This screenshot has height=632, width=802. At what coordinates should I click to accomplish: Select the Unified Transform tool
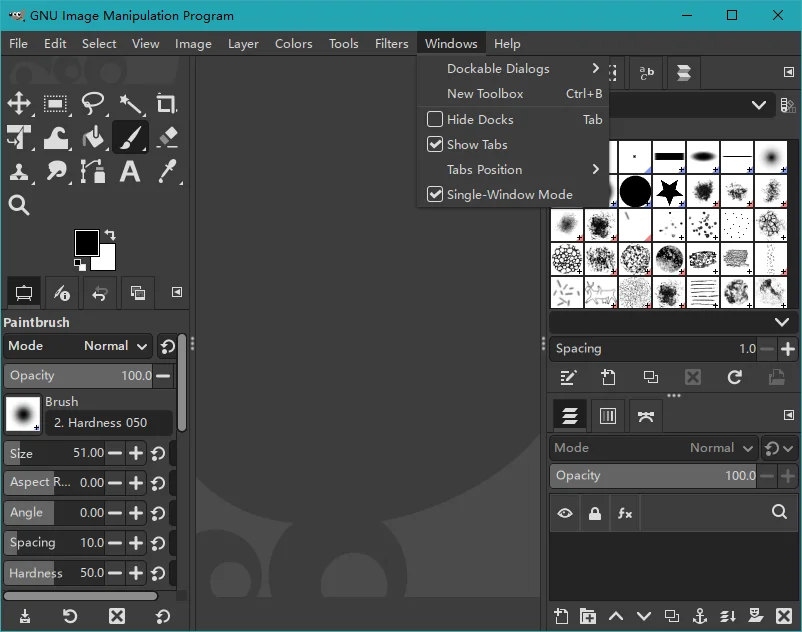pyautogui.click(x=19, y=137)
